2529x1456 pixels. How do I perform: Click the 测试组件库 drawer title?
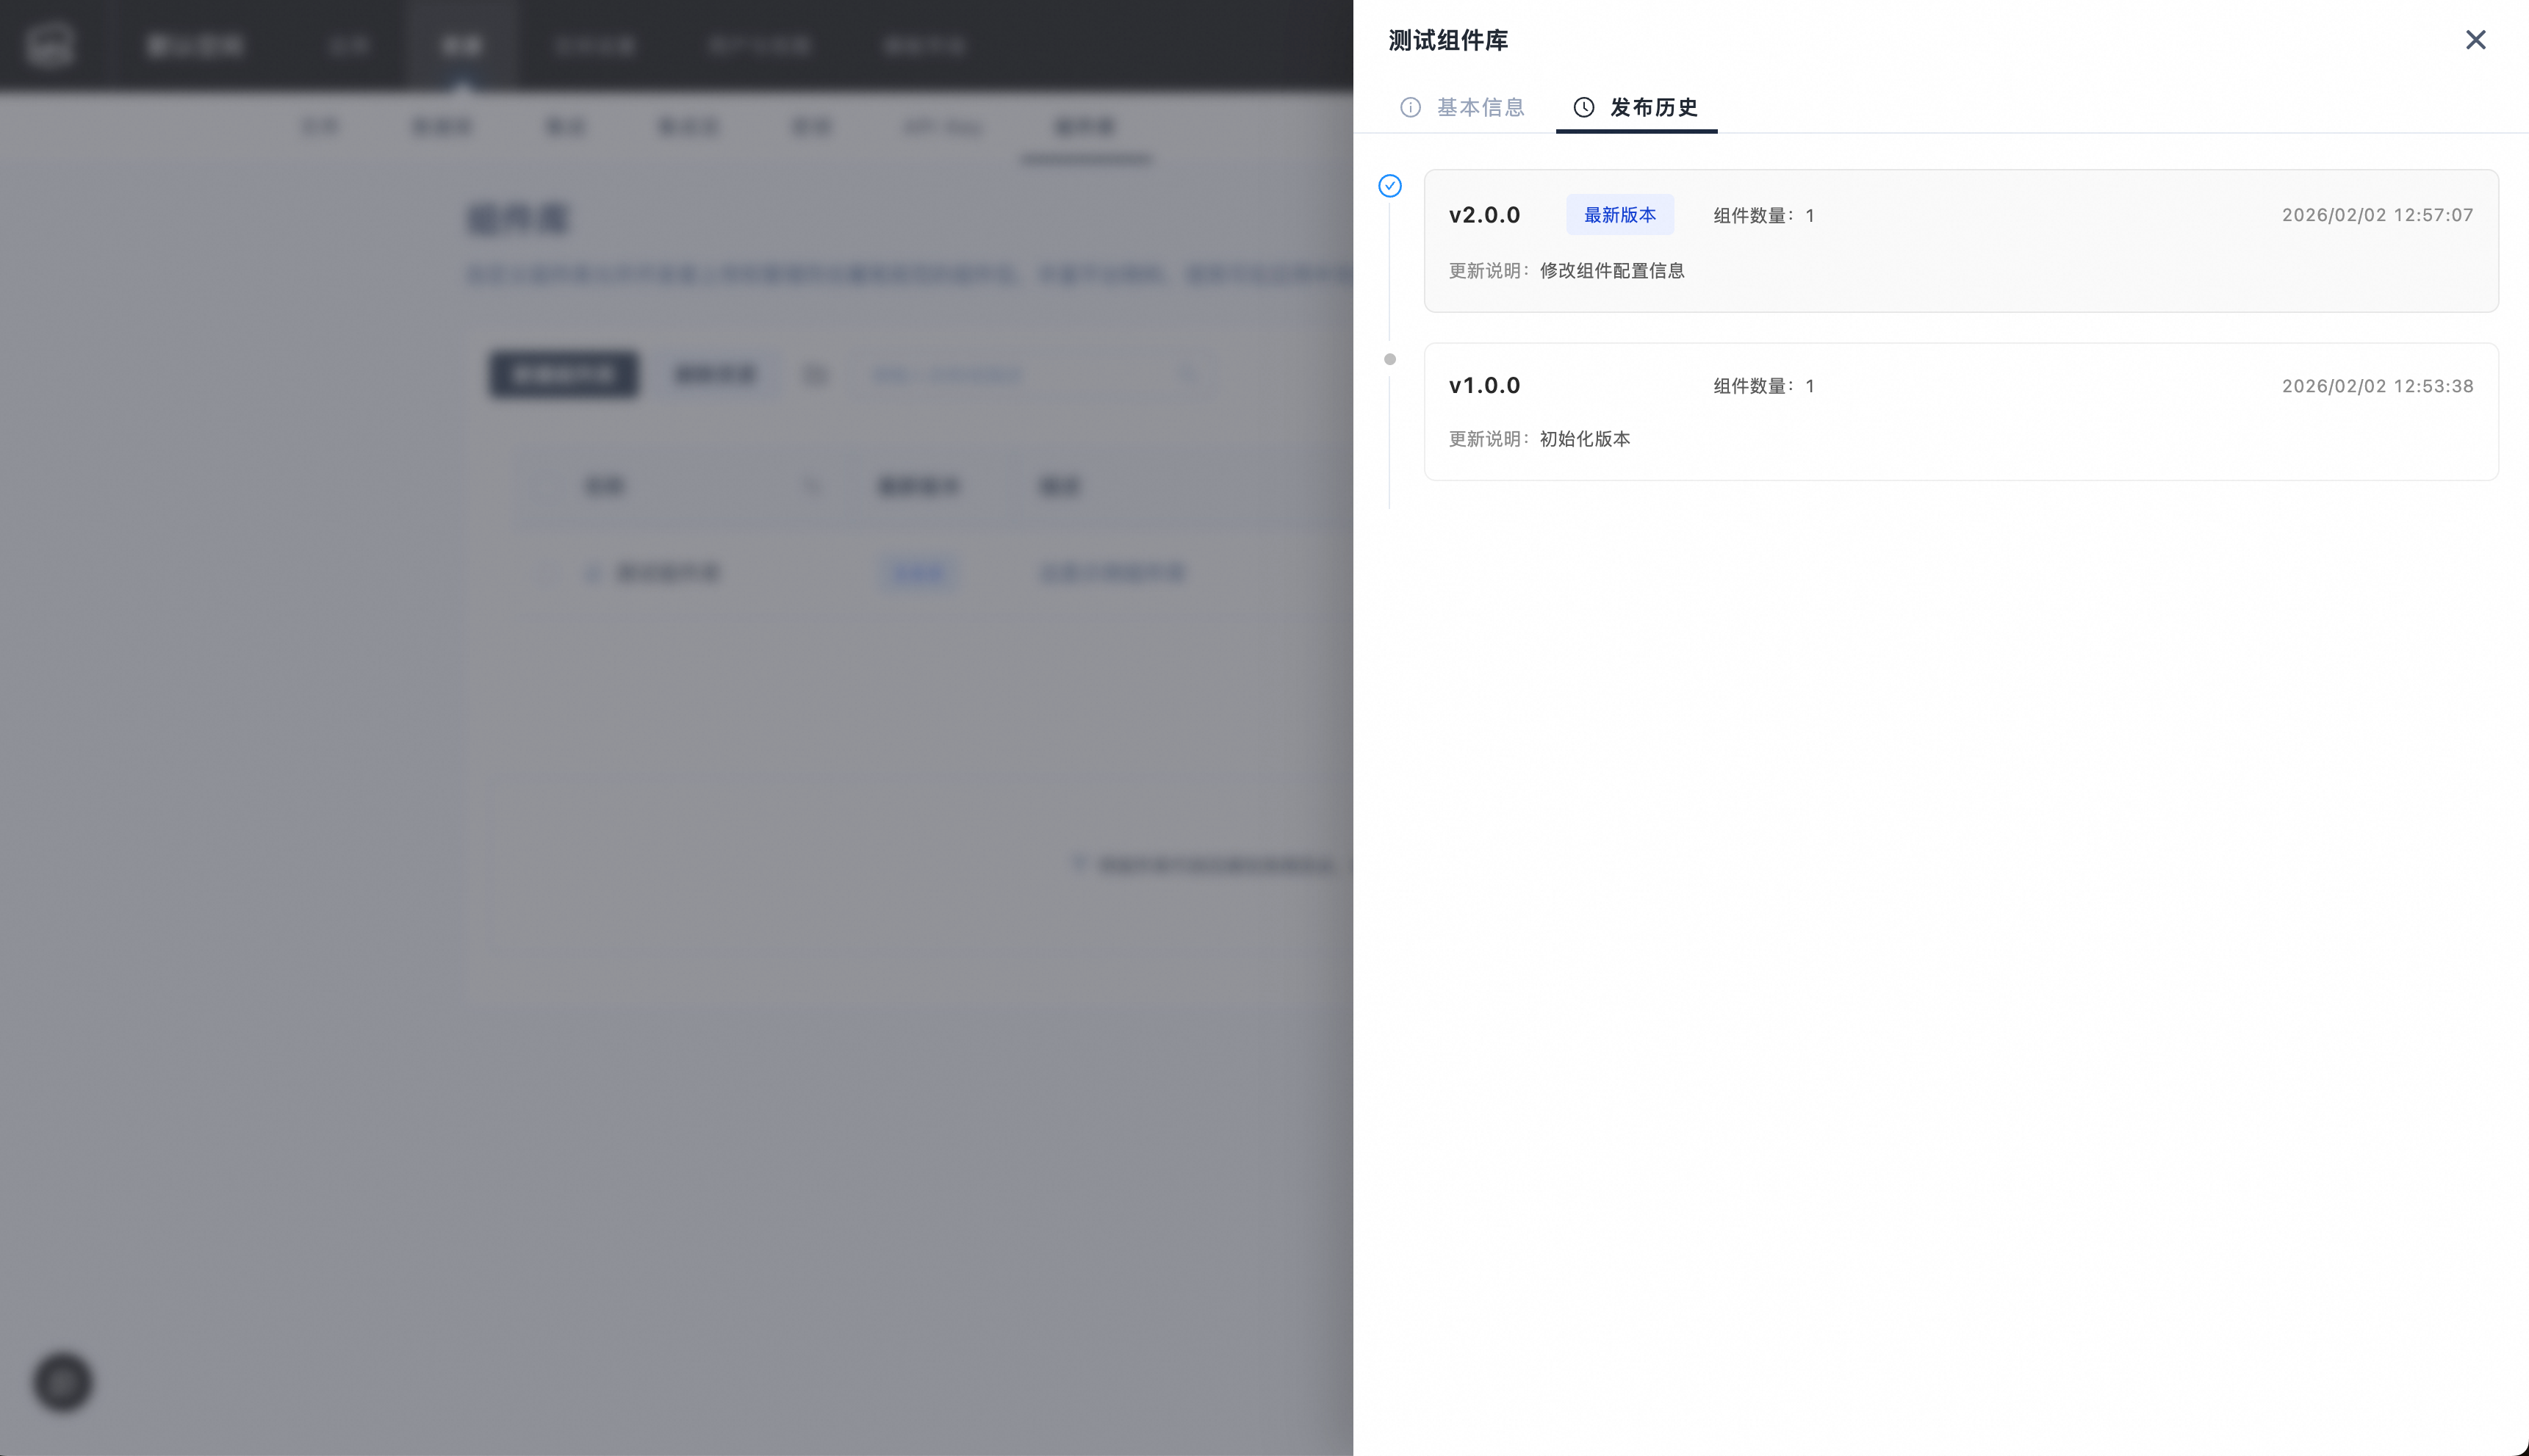tap(1447, 41)
